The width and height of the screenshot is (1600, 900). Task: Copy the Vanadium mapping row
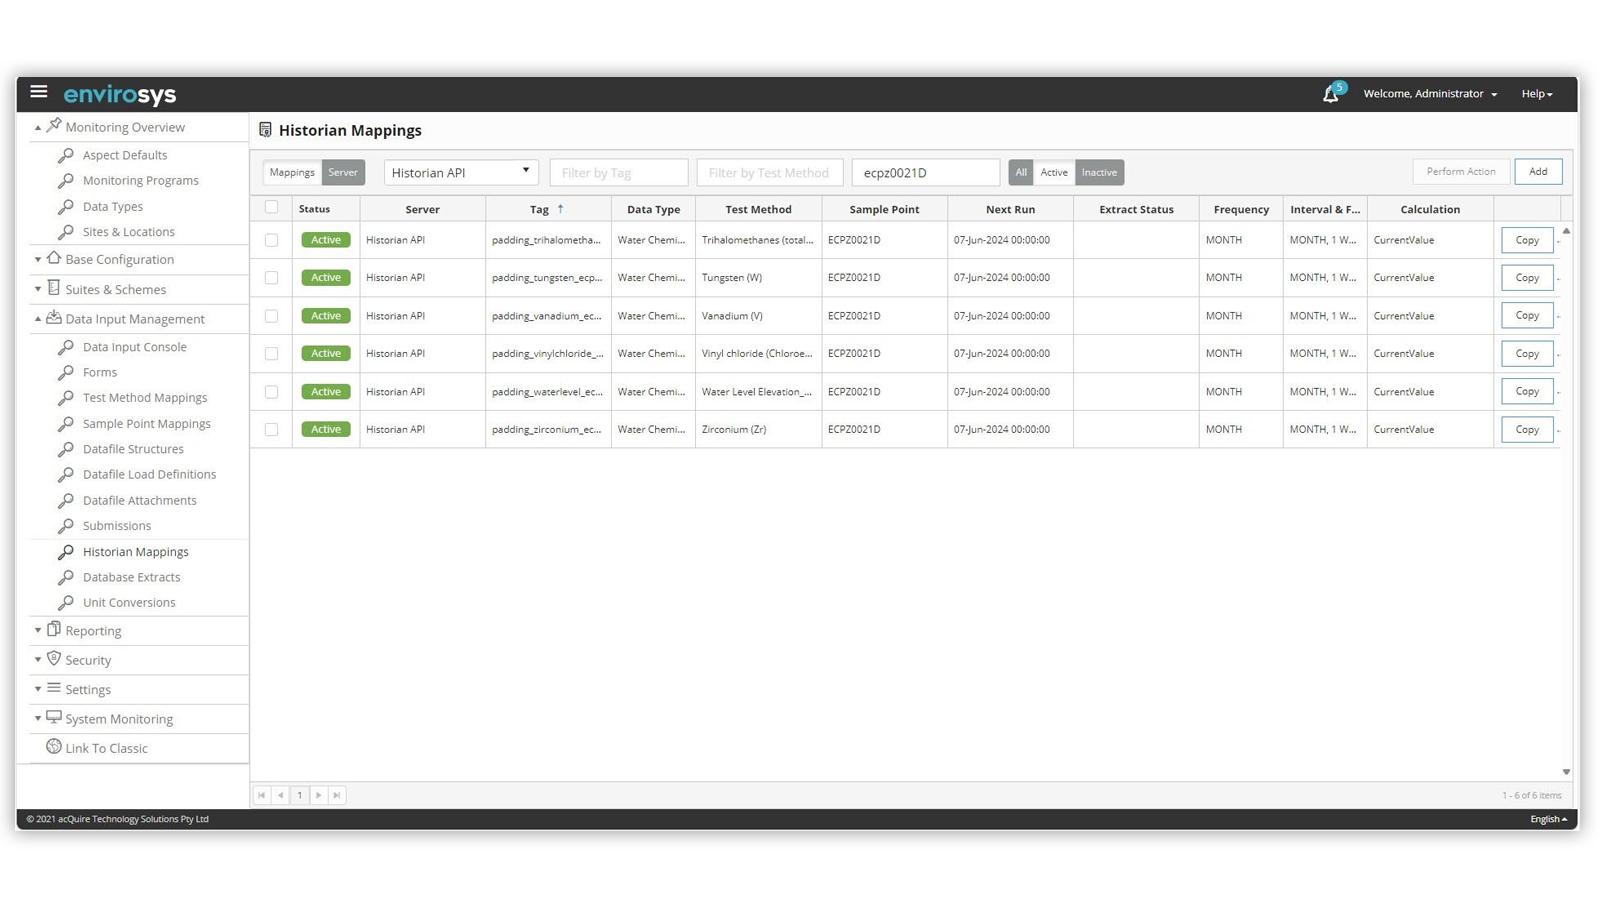1526,316
